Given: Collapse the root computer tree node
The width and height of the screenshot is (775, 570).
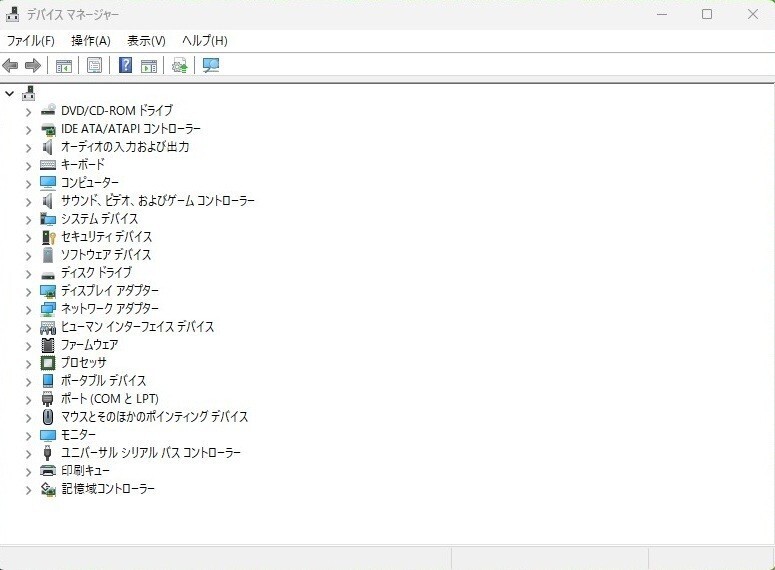Looking at the screenshot, I should click(x=9, y=93).
